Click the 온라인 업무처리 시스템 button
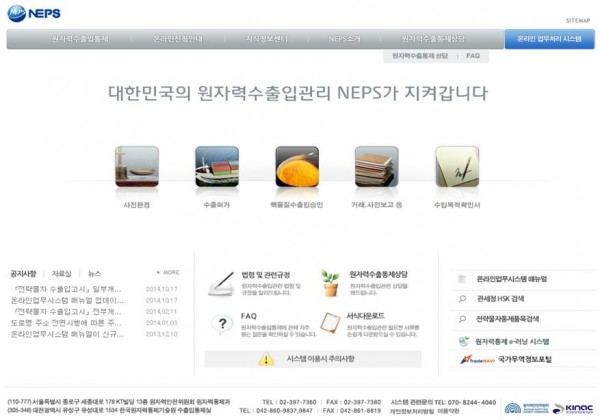This screenshot has width=600, height=420. point(549,39)
